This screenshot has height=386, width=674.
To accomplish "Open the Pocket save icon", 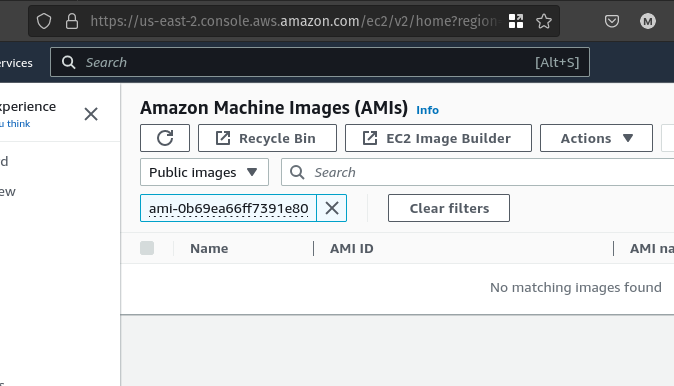I will point(612,21).
